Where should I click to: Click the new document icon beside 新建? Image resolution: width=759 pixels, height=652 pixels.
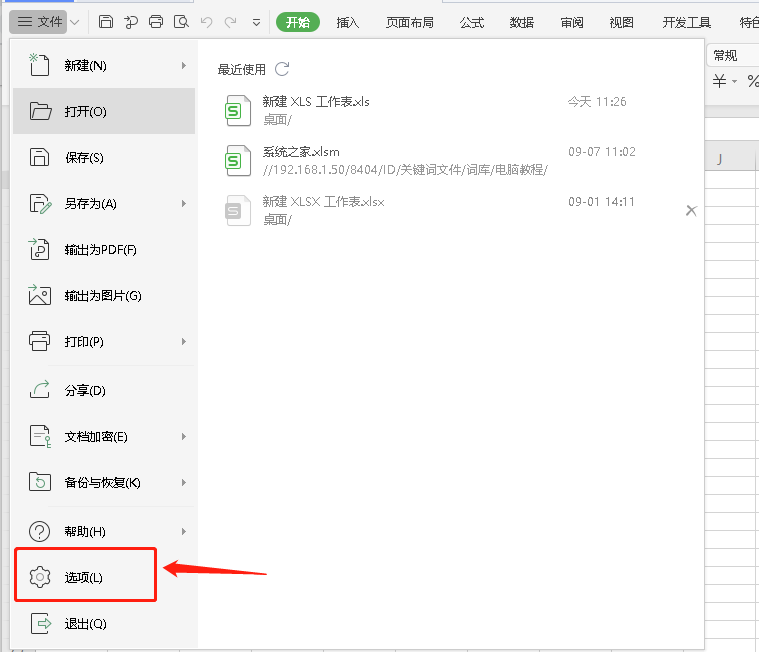(39, 64)
